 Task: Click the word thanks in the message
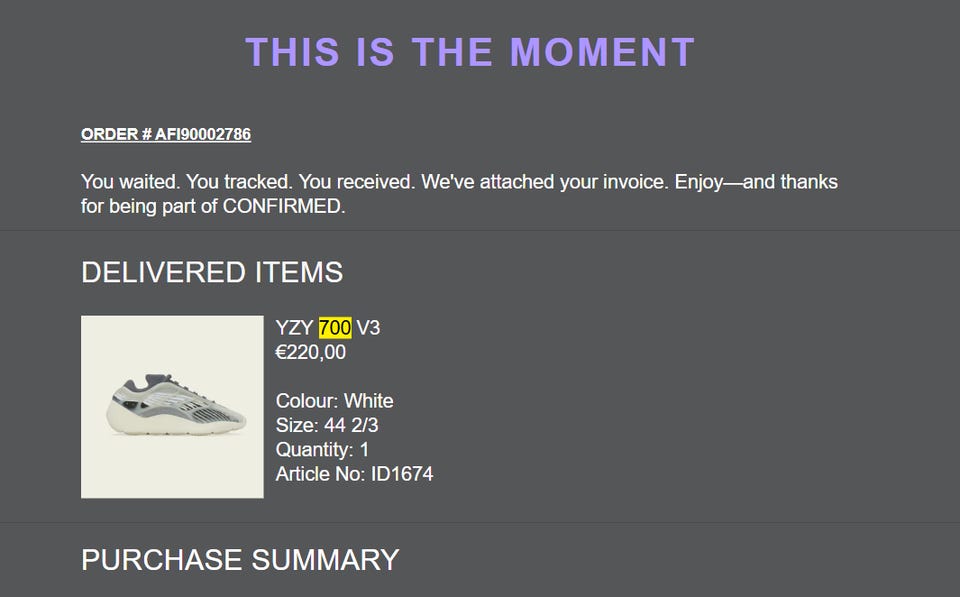[809, 183]
